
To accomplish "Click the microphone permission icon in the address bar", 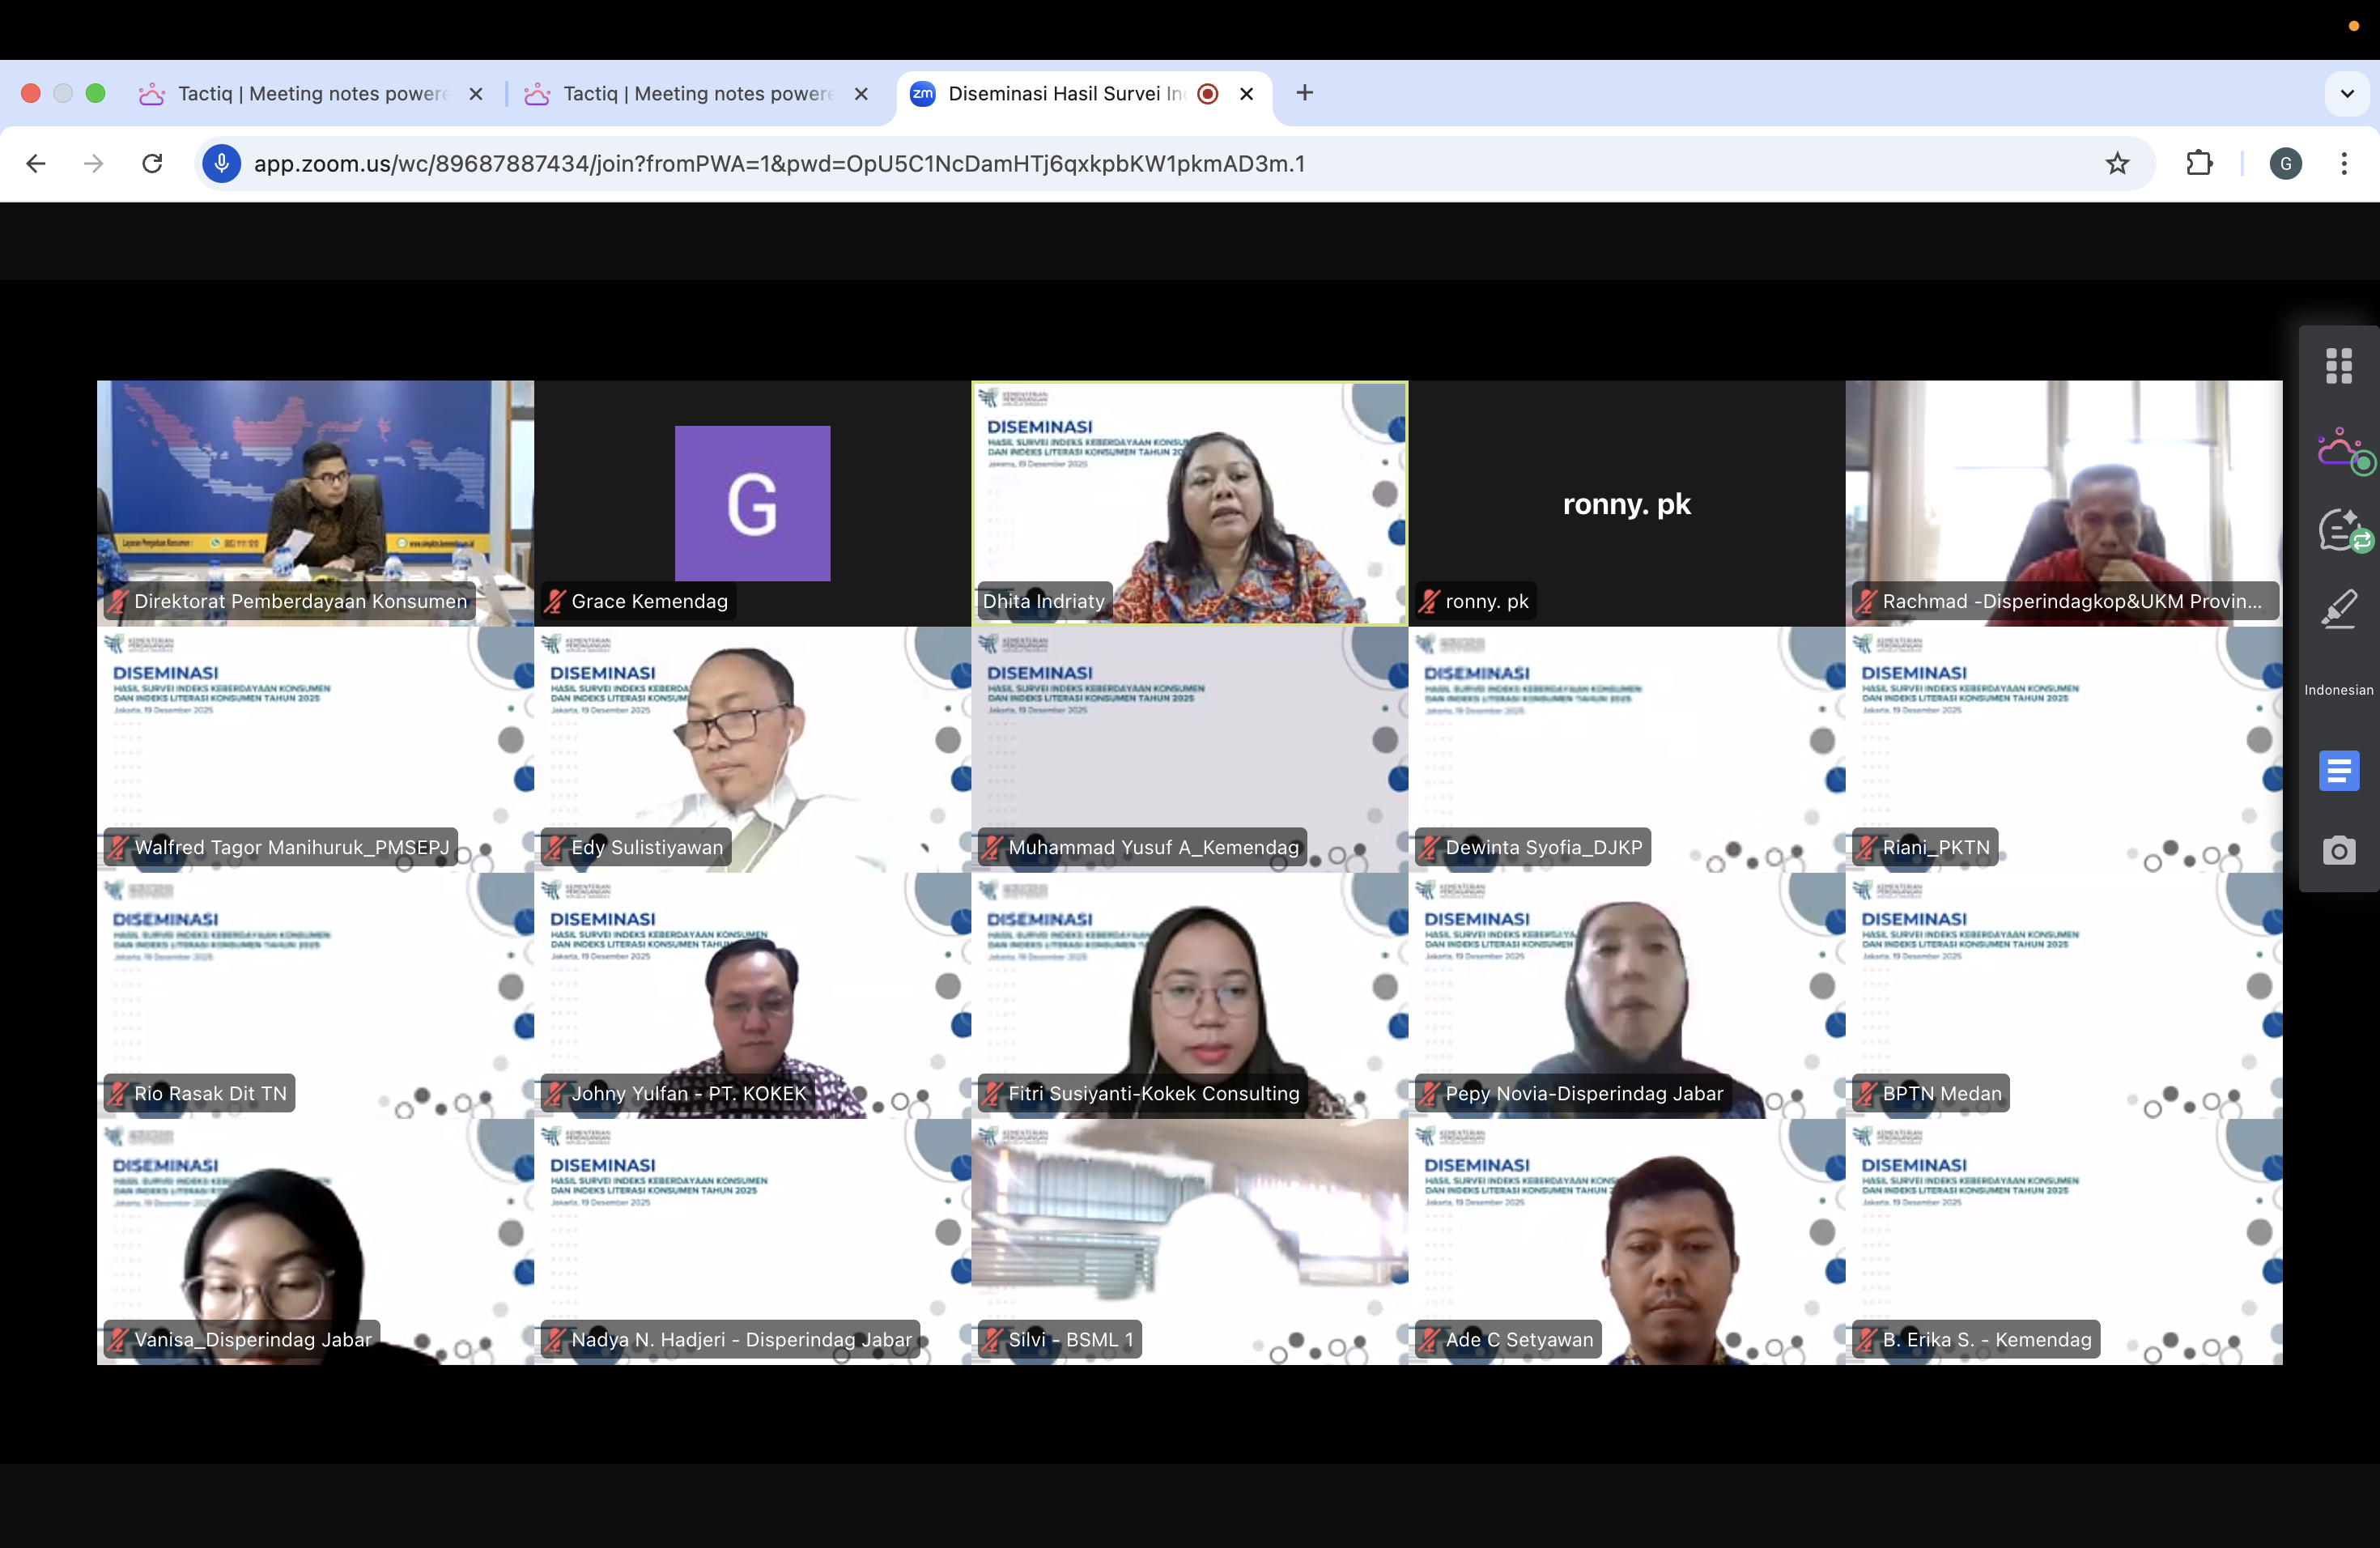I will point(221,164).
